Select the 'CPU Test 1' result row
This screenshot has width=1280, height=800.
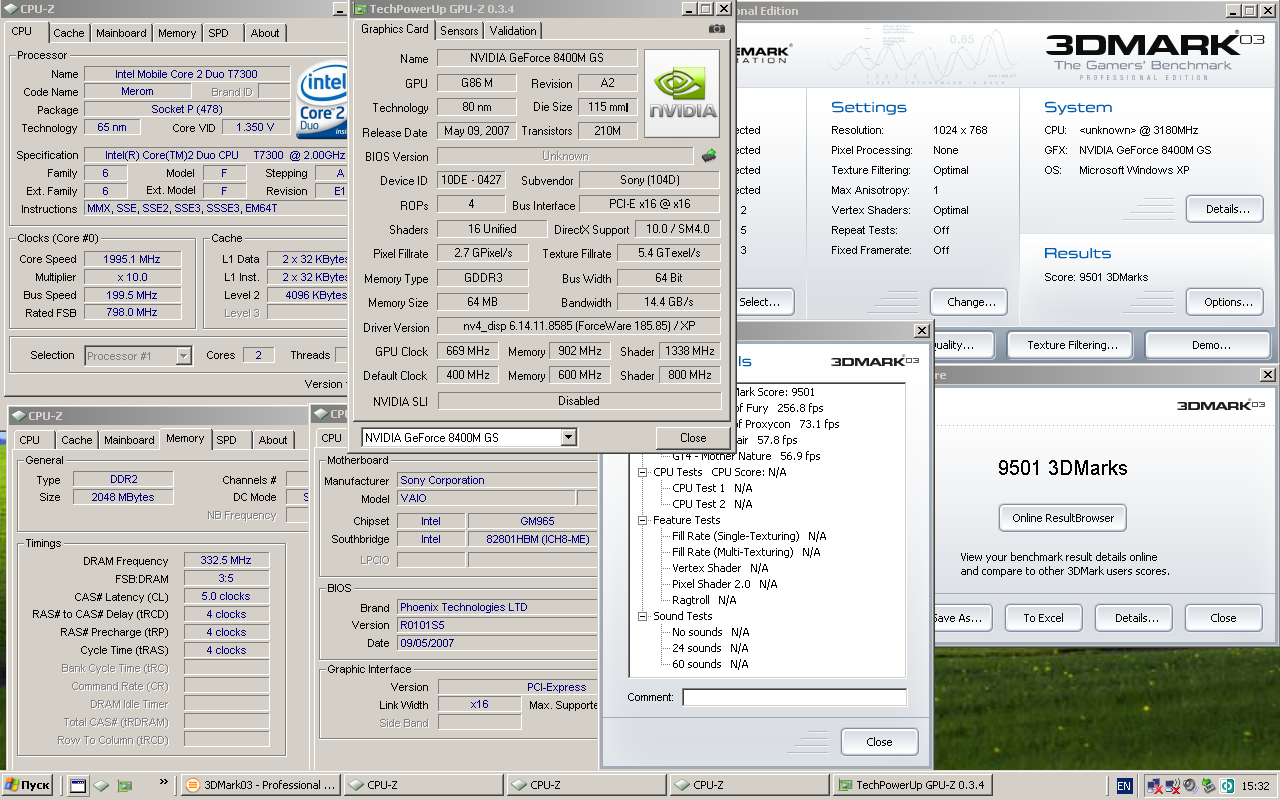pos(711,488)
